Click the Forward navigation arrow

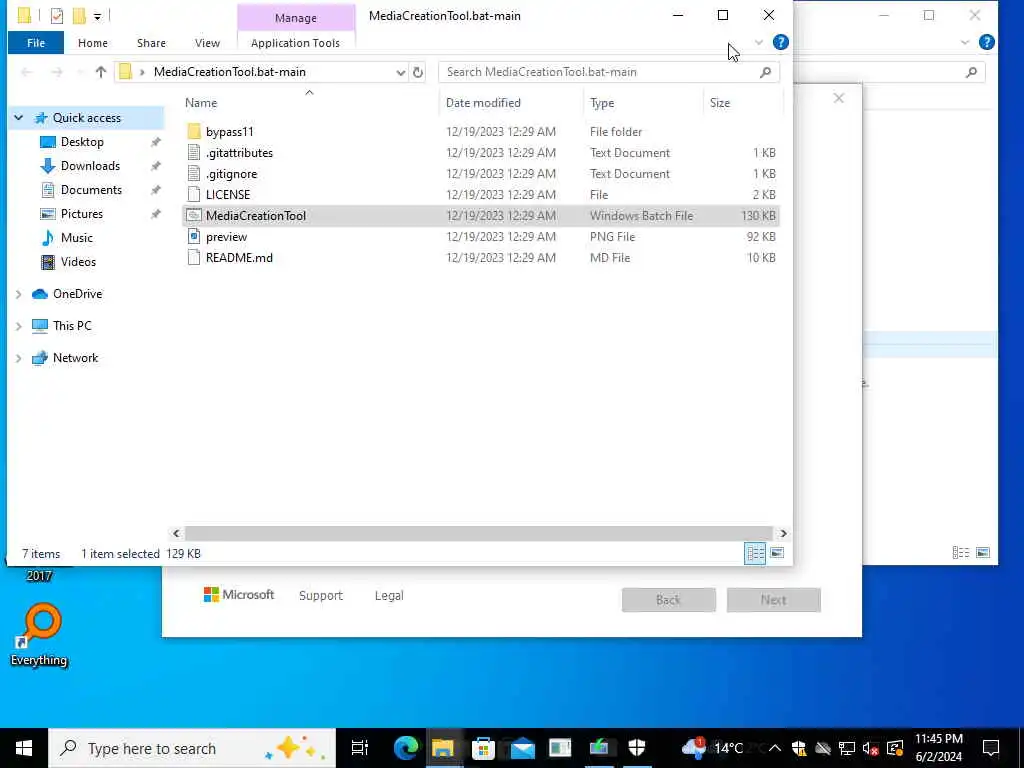click(x=57, y=72)
